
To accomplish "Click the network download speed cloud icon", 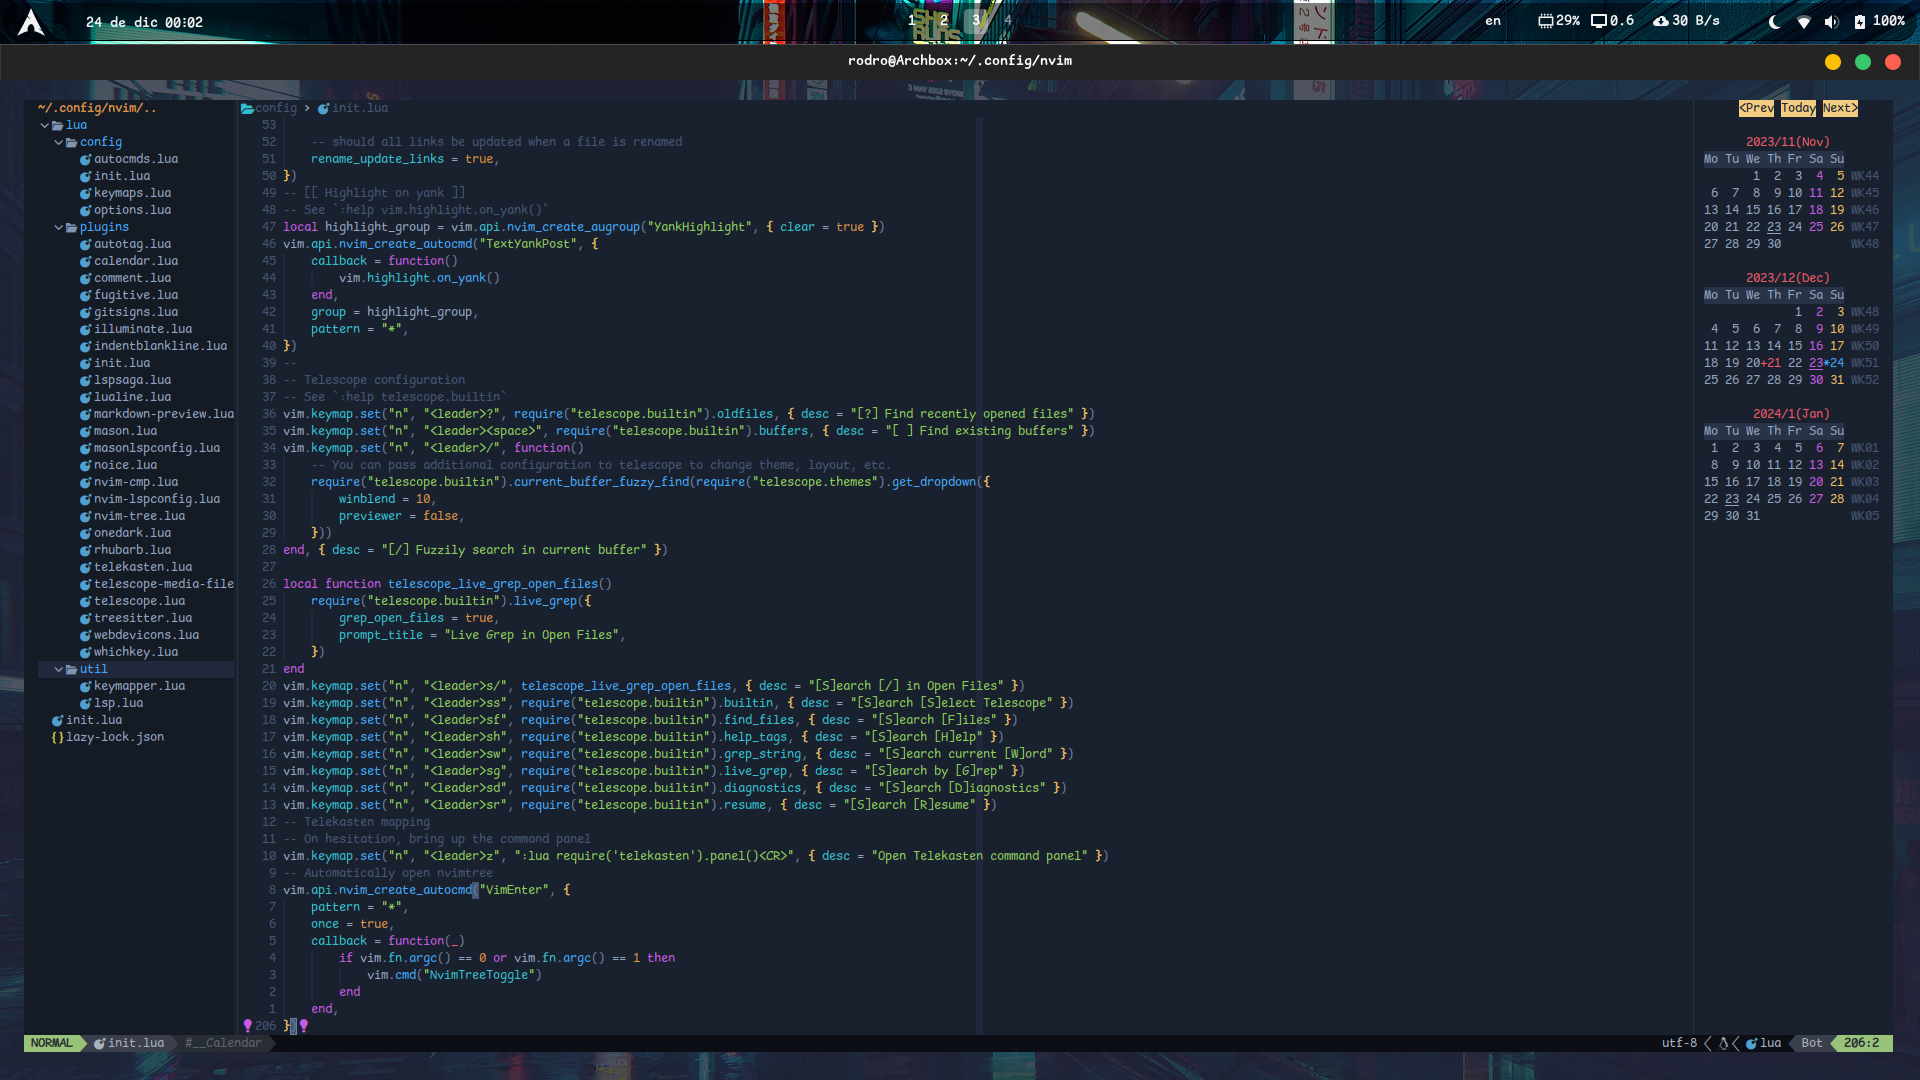I will click(x=1660, y=21).
